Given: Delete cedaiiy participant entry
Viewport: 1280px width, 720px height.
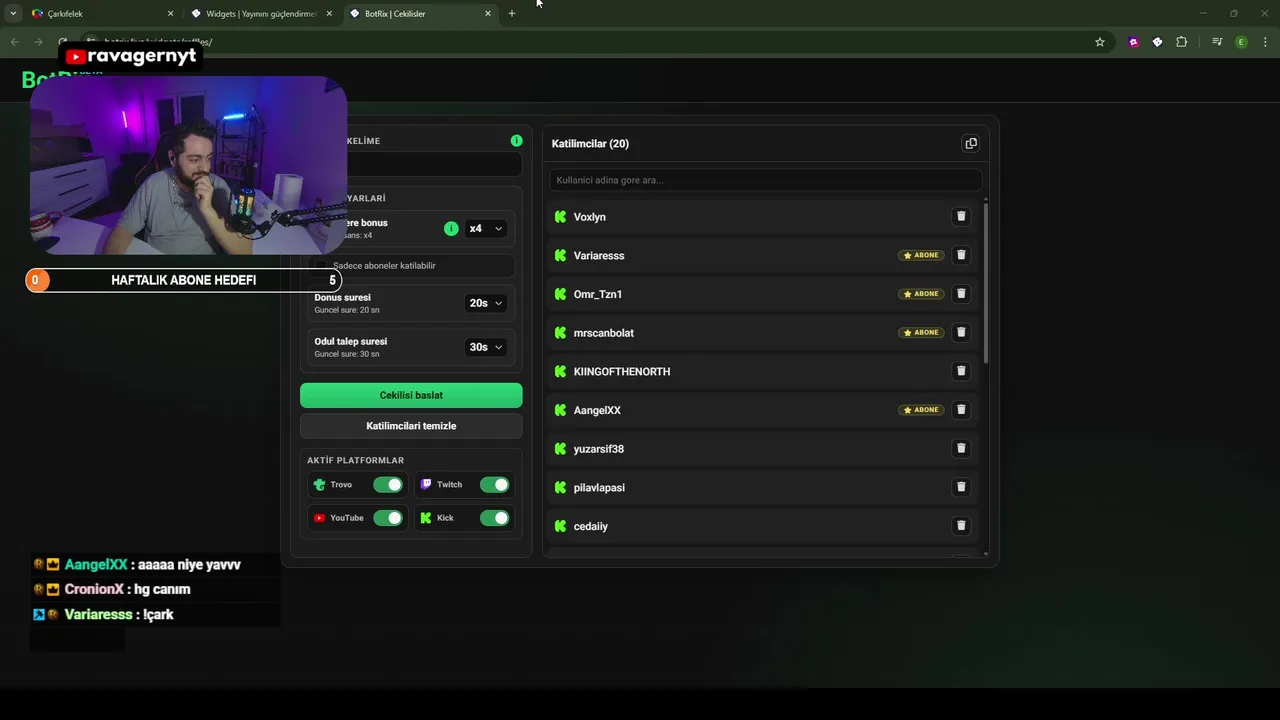Looking at the screenshot, I should coord(961,526).
